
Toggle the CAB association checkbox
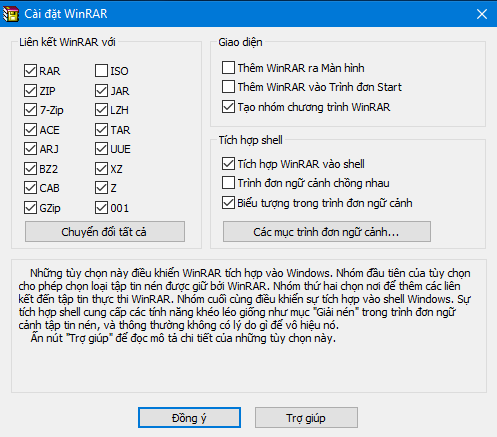point(30,188)
